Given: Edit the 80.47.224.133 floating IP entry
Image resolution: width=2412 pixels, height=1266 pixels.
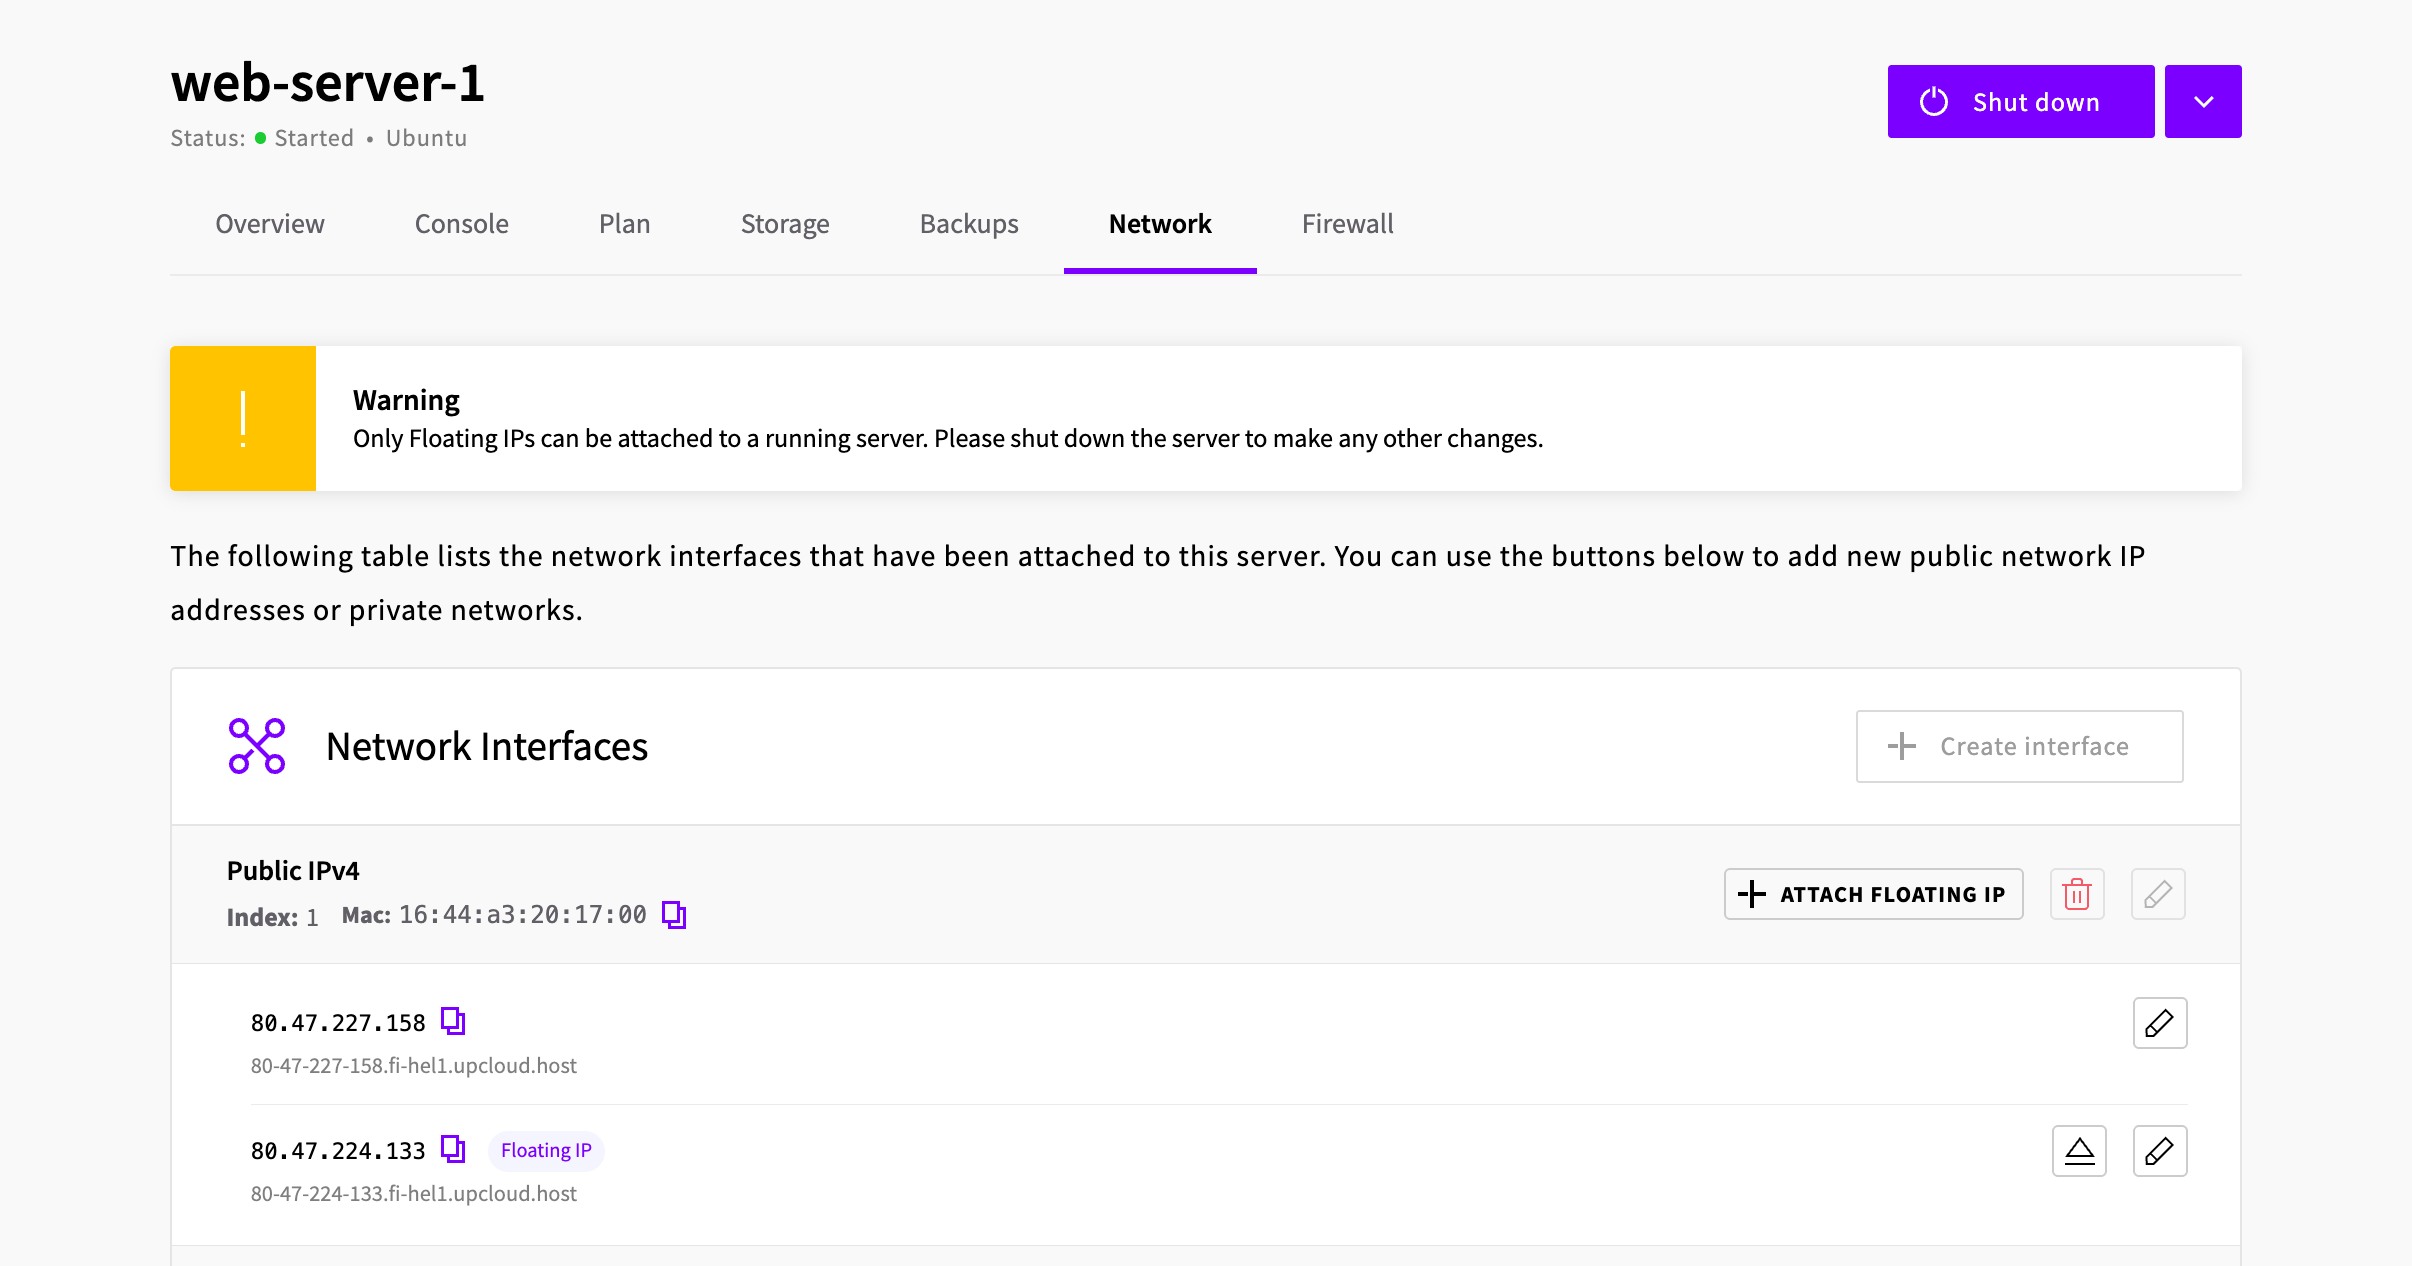Looking at the screenshot, I should pos(2160,1151).
